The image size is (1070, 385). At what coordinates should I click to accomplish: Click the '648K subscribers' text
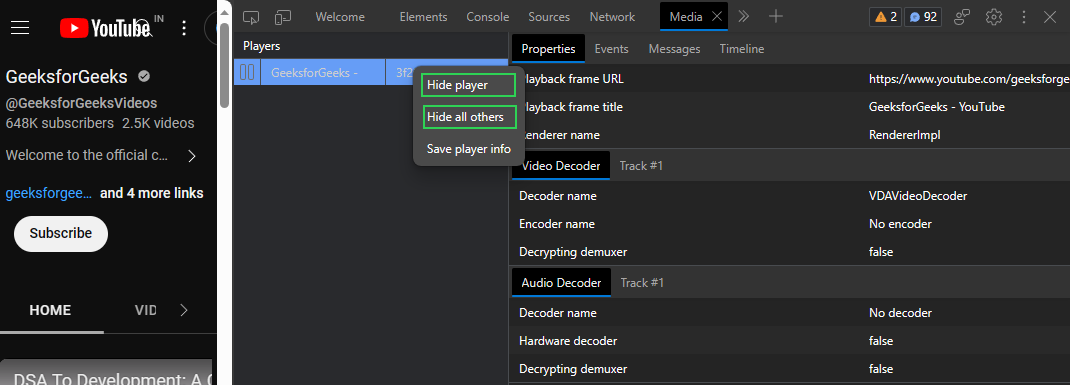click(59, 124)
